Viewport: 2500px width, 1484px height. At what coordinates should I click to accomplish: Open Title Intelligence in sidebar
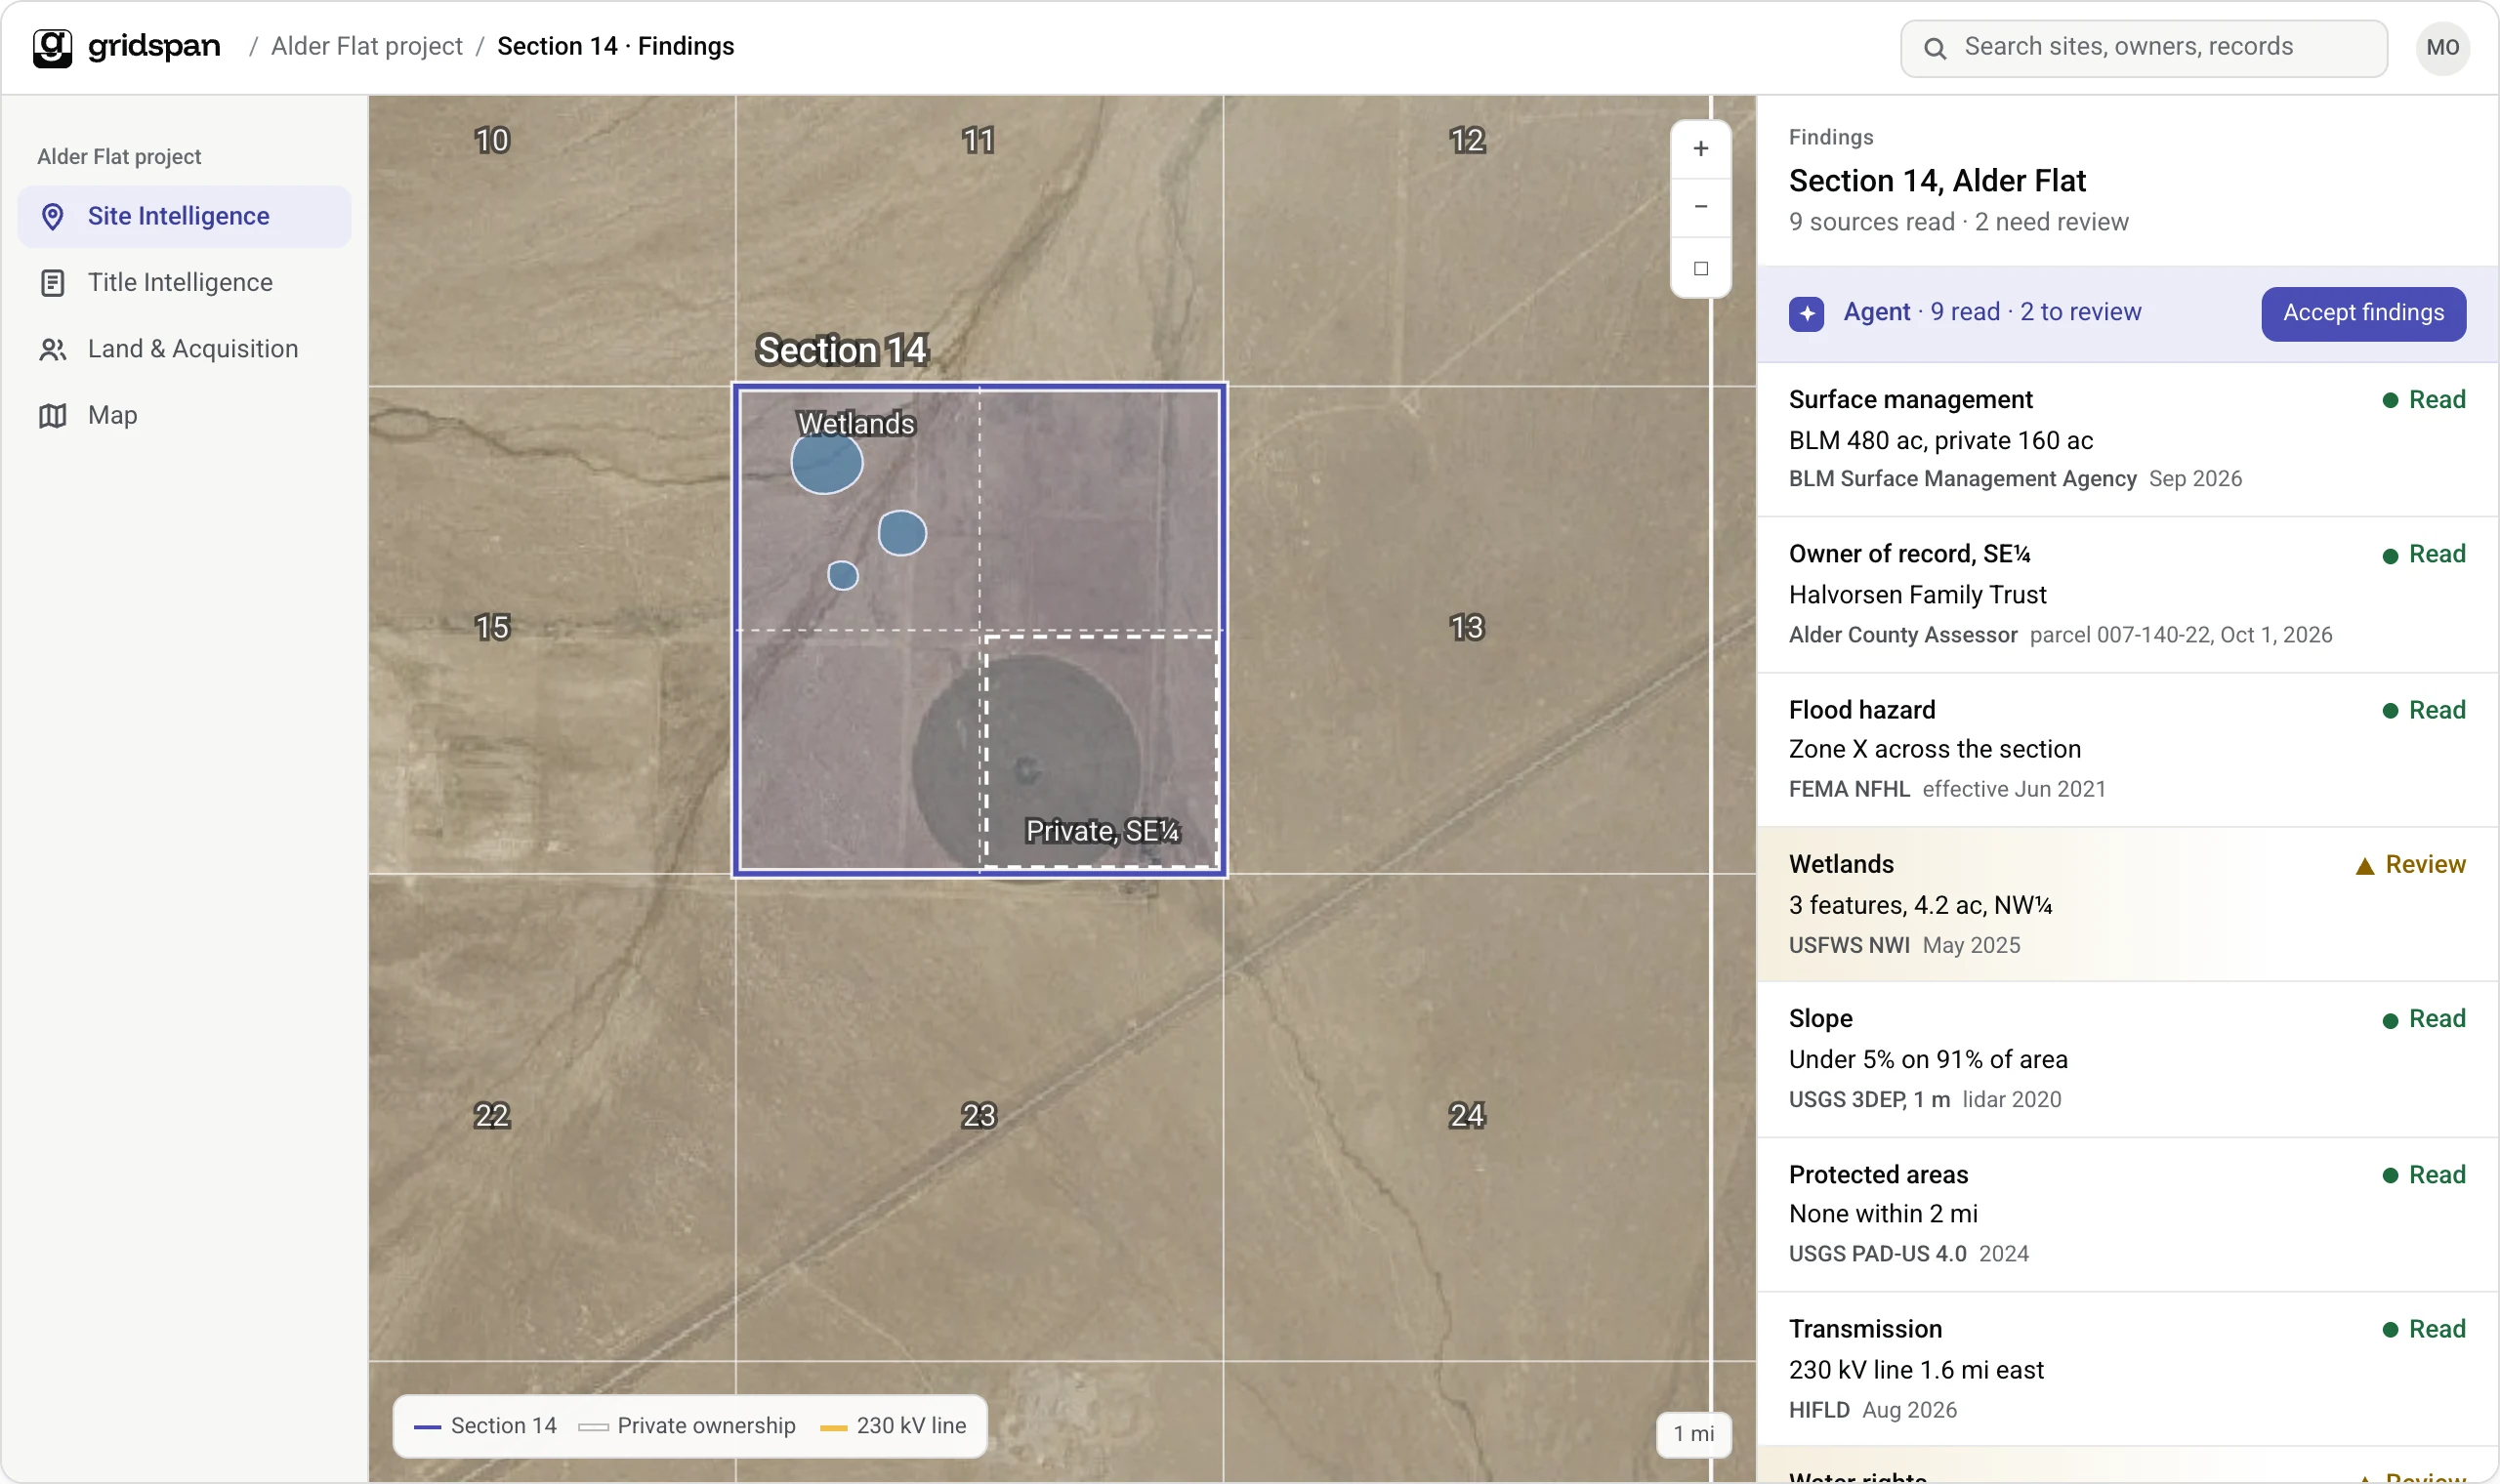184,283
